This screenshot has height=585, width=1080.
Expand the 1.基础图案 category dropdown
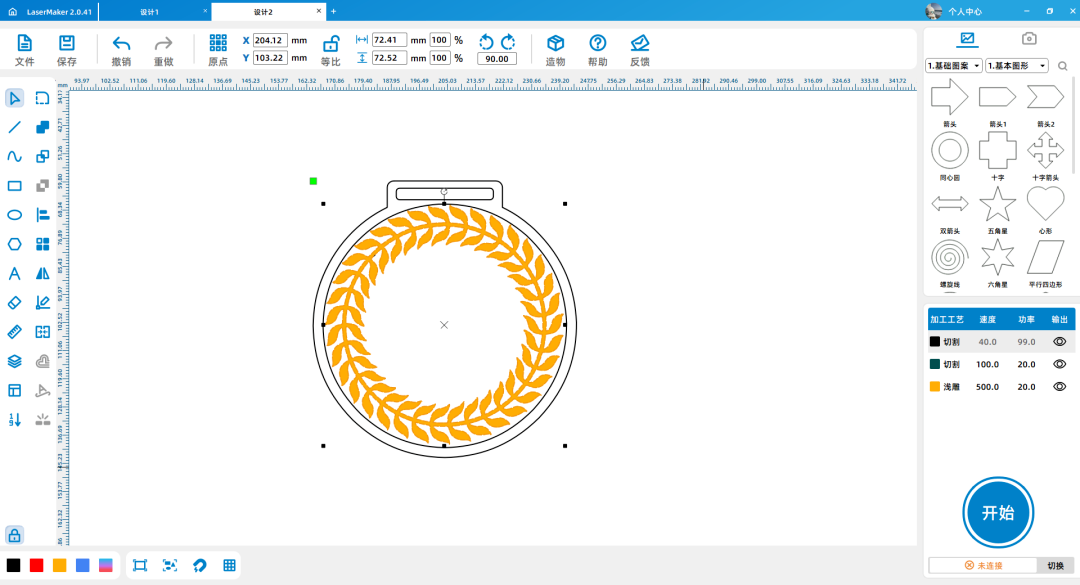(954, 66)
